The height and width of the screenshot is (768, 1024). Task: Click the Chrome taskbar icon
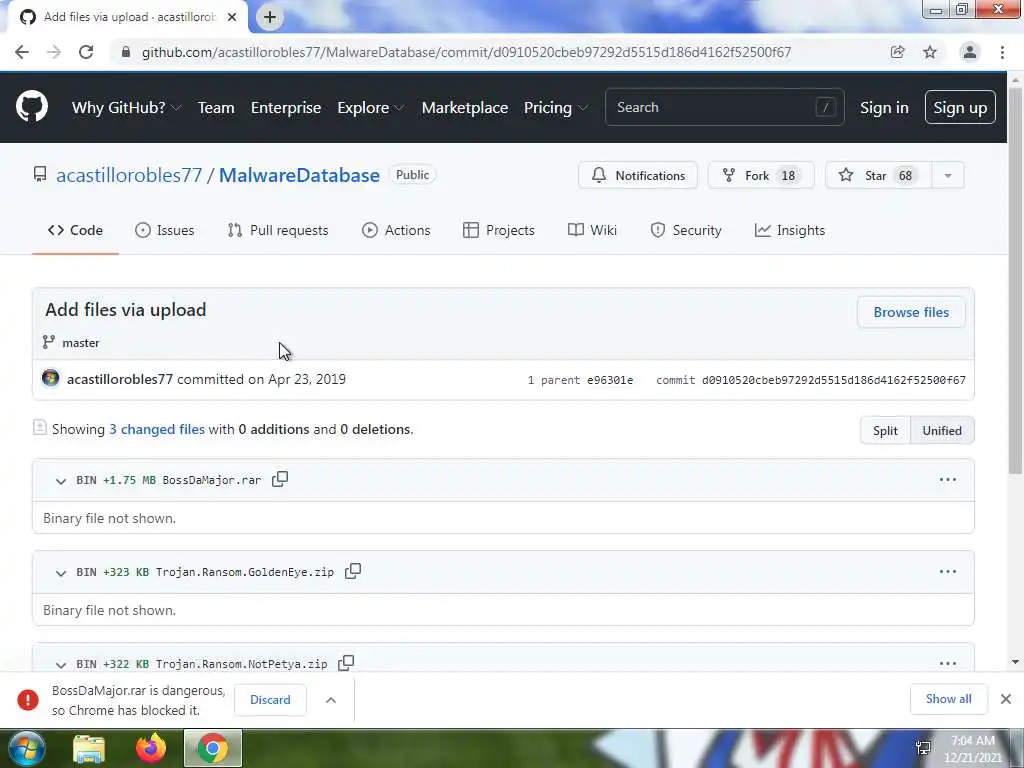click(x=213, y=748)
